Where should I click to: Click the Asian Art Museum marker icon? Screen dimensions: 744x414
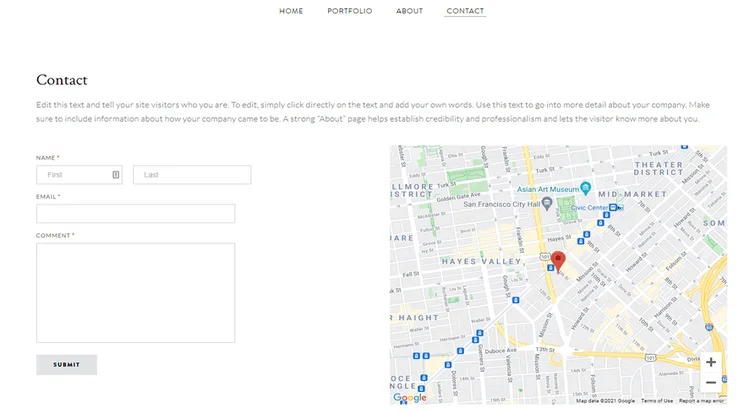586,188
